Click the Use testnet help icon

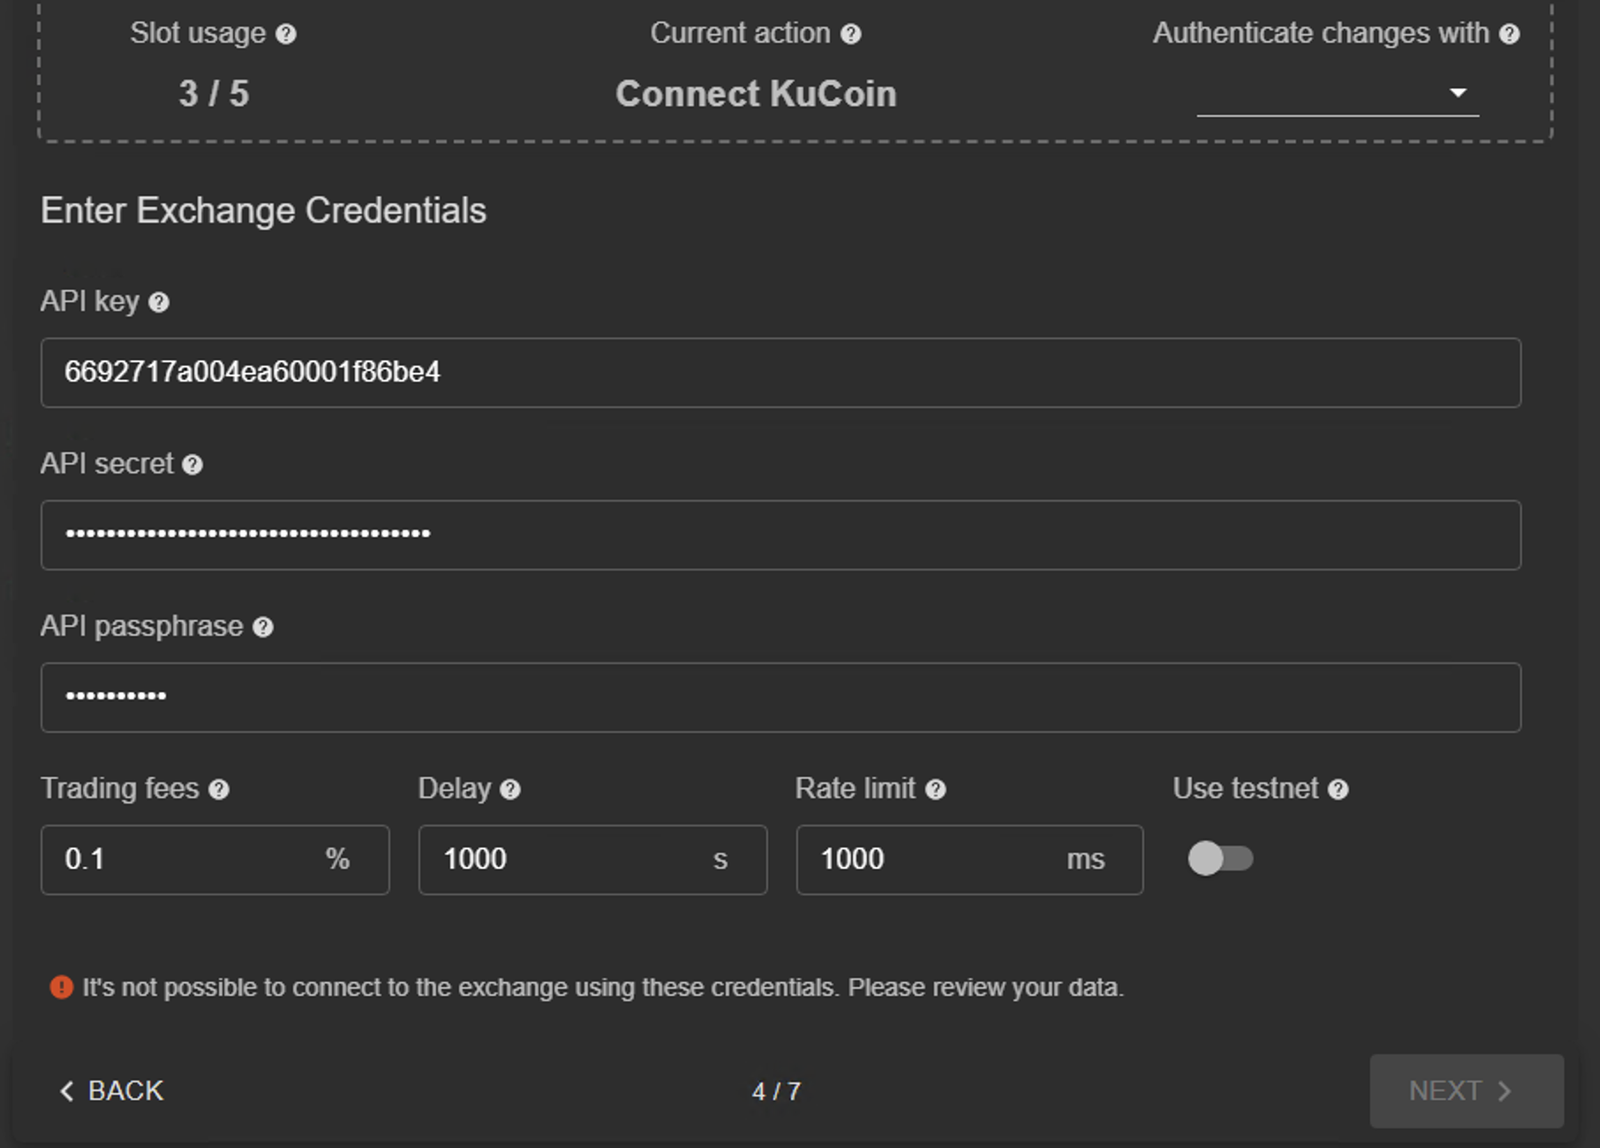pyautogui.click(x=1338, y=790)
